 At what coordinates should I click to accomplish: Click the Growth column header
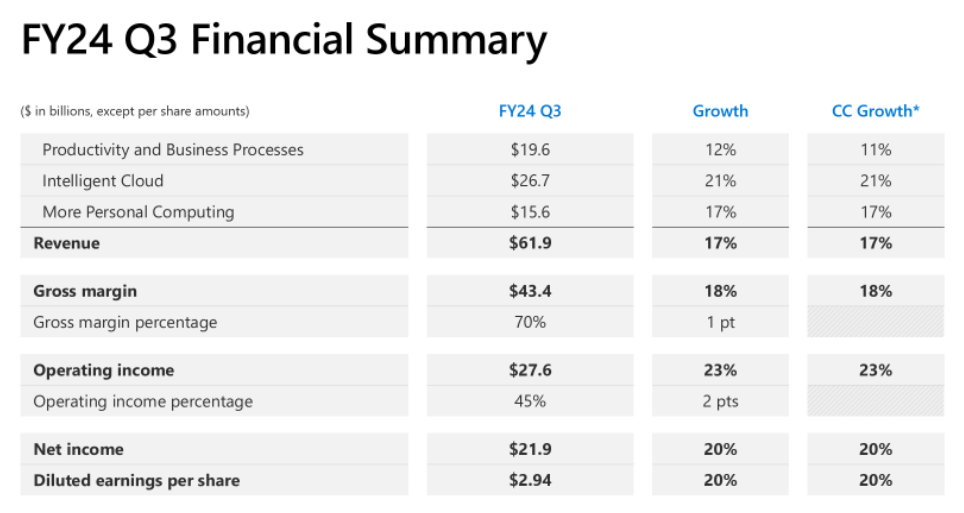(x=720, y=111)
